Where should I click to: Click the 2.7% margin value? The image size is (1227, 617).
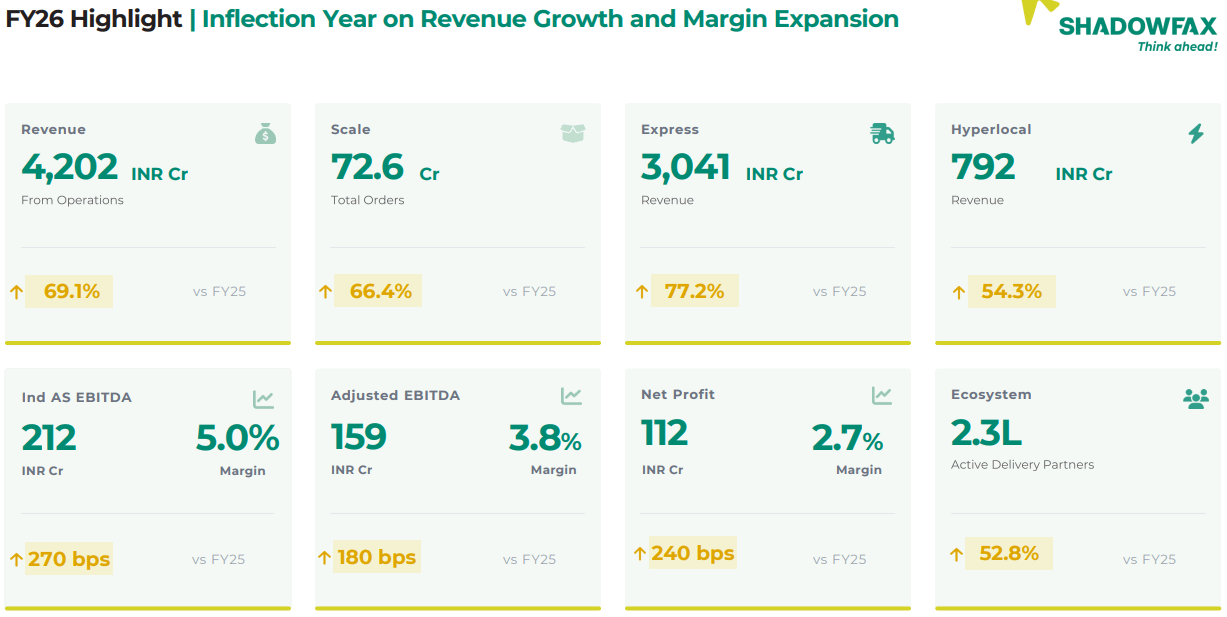pos(848,438)
